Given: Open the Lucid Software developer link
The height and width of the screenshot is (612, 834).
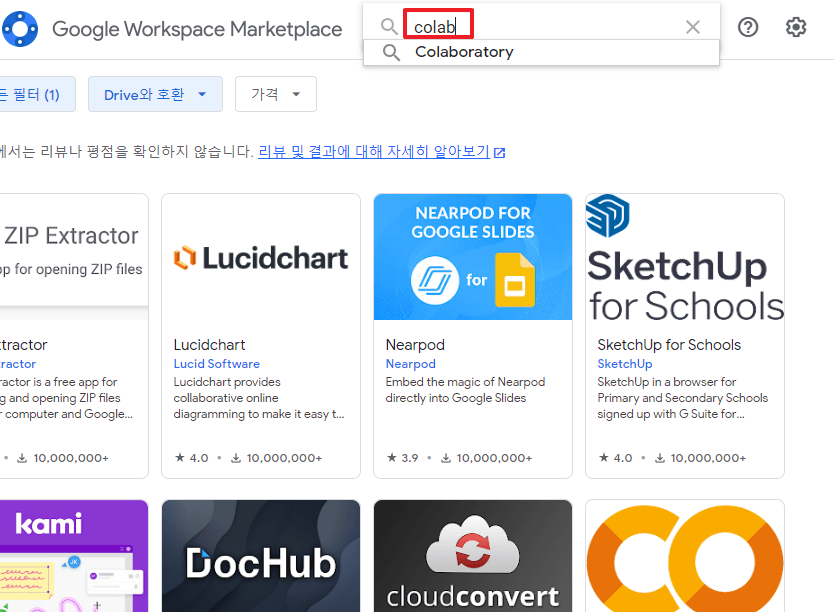Looking at the screenshot, I should coord(216,364).
